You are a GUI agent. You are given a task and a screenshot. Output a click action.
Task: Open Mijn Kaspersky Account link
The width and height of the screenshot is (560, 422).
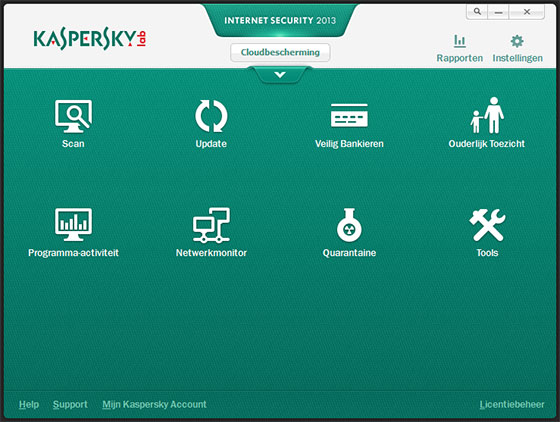click(x=154, y=405)
